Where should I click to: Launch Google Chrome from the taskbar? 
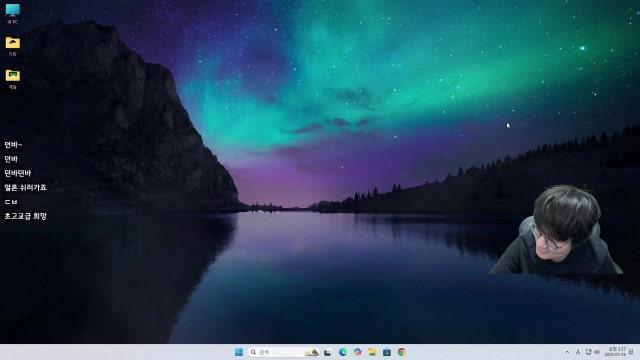coord(402,352)
